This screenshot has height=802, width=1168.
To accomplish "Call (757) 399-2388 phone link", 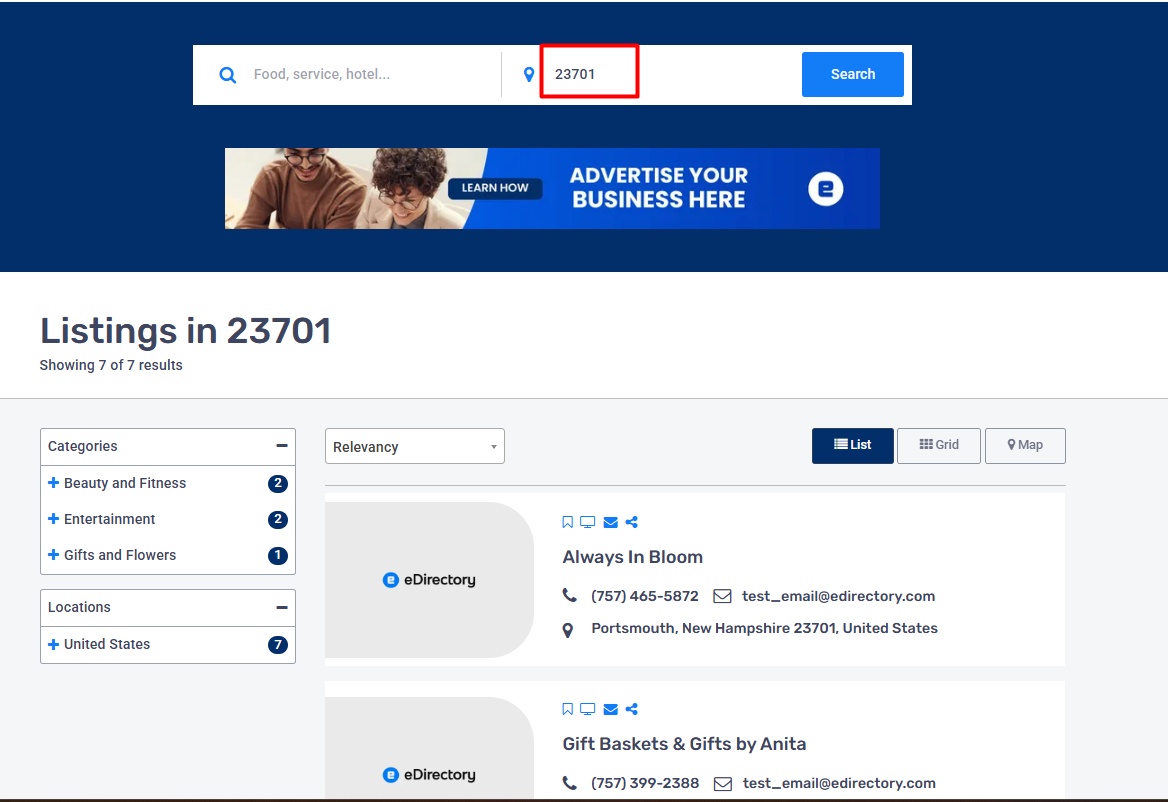I will click(644, 783).
